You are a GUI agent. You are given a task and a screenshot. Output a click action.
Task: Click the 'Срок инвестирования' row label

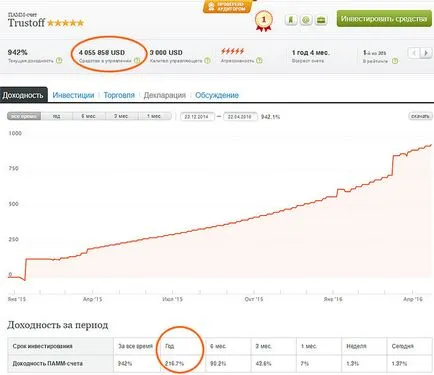pos(42,346)
